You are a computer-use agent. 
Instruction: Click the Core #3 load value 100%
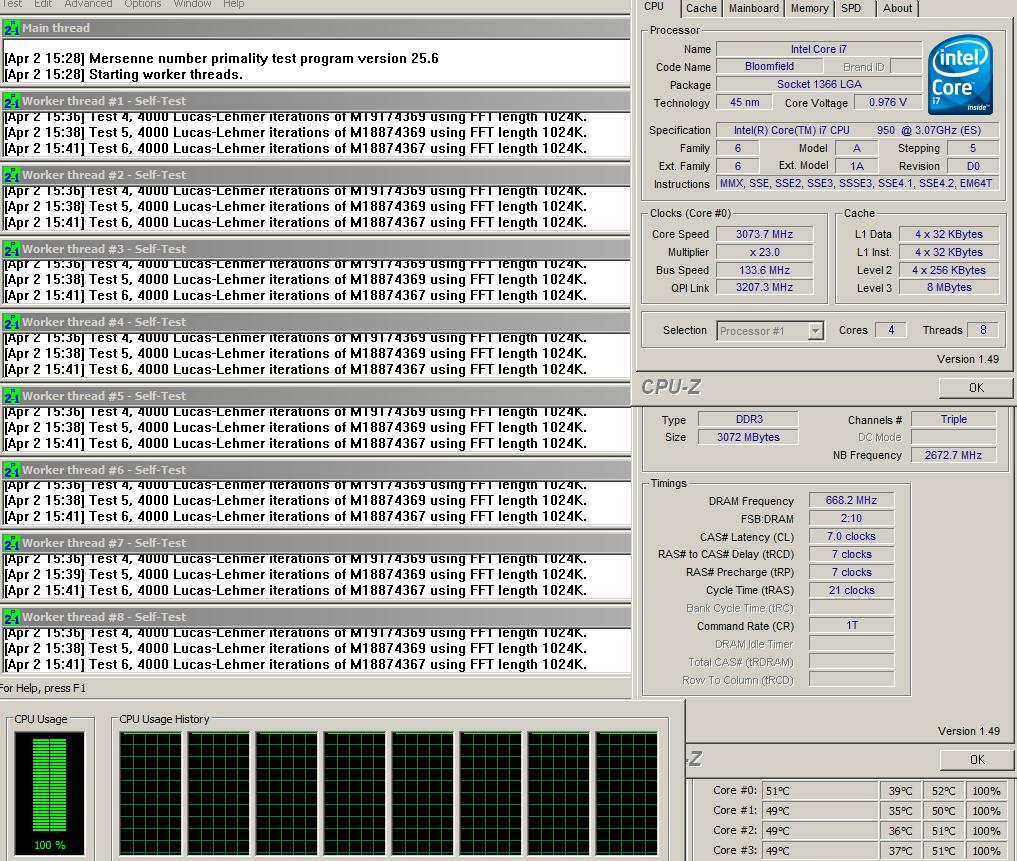[986, 851]
